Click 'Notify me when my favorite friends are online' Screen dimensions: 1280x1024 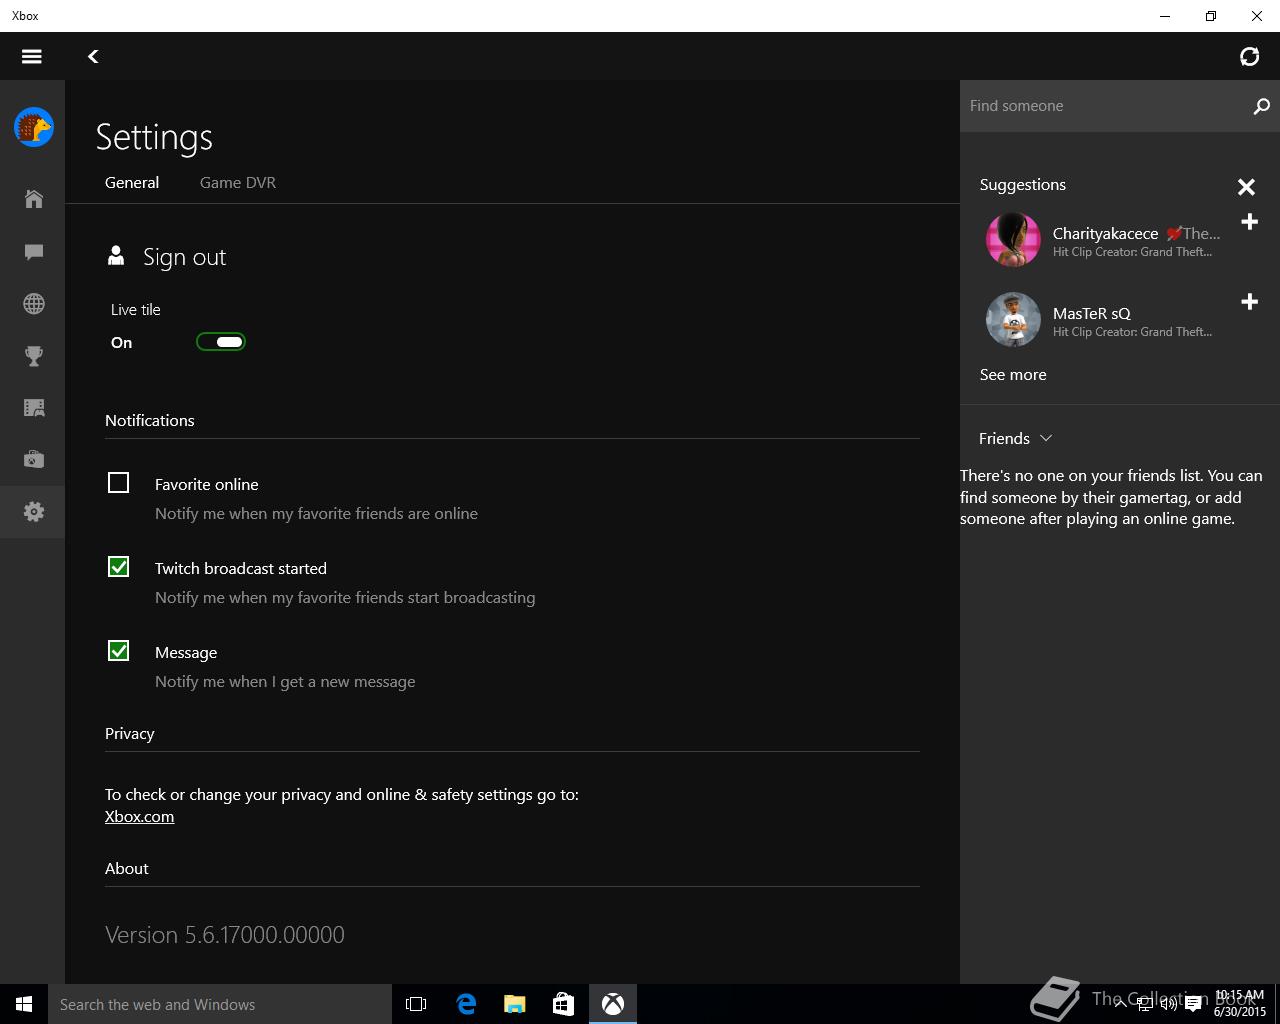pyautogui.click(x=316, y=513)
